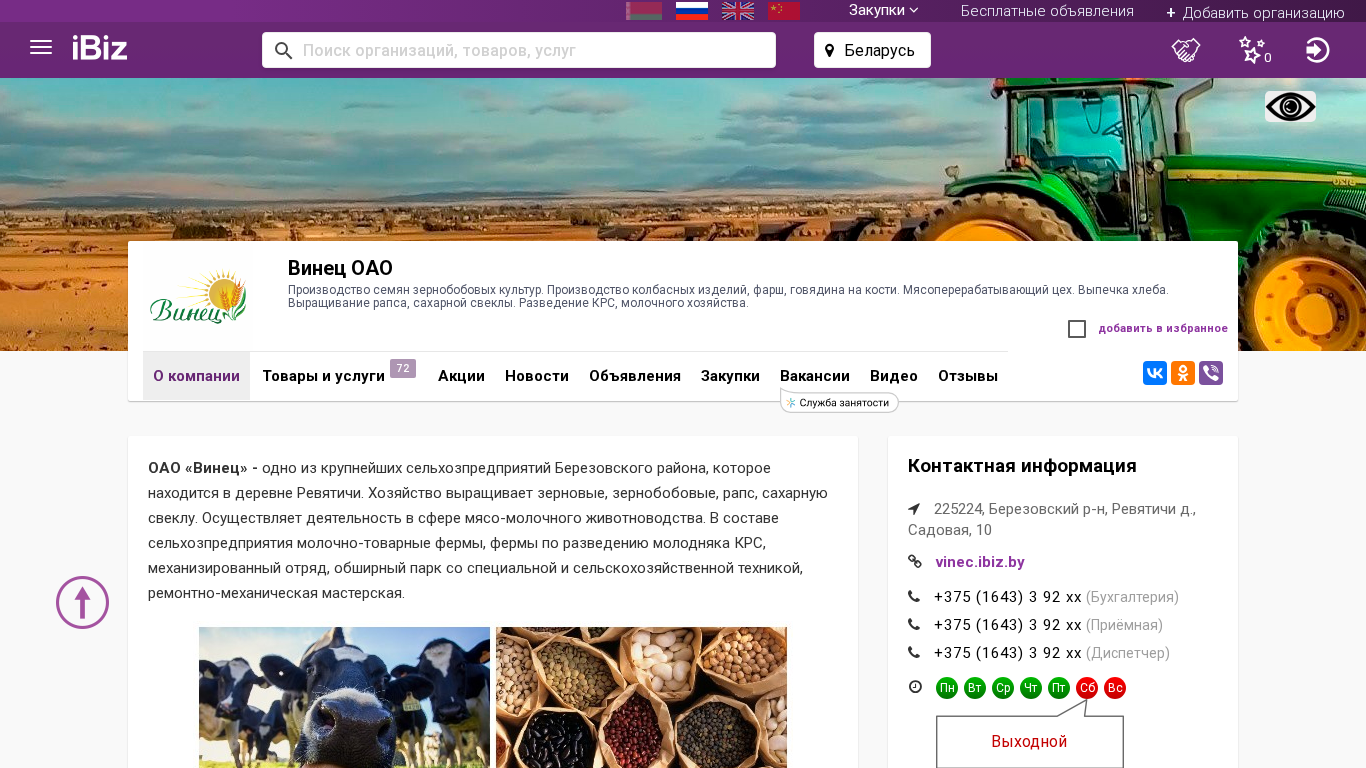The image size is (1366, 768).
Task: Go to the iBiz home logo
Action: tap(100, 48)
